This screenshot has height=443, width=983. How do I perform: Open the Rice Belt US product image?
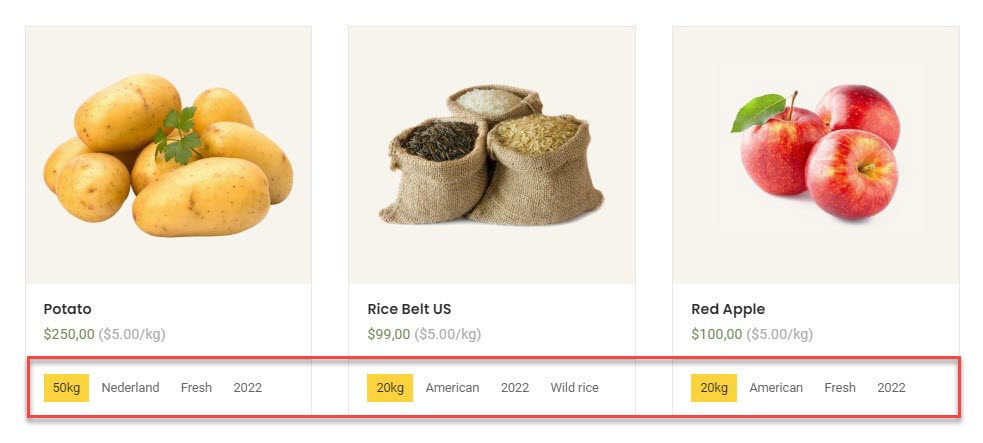492,155
